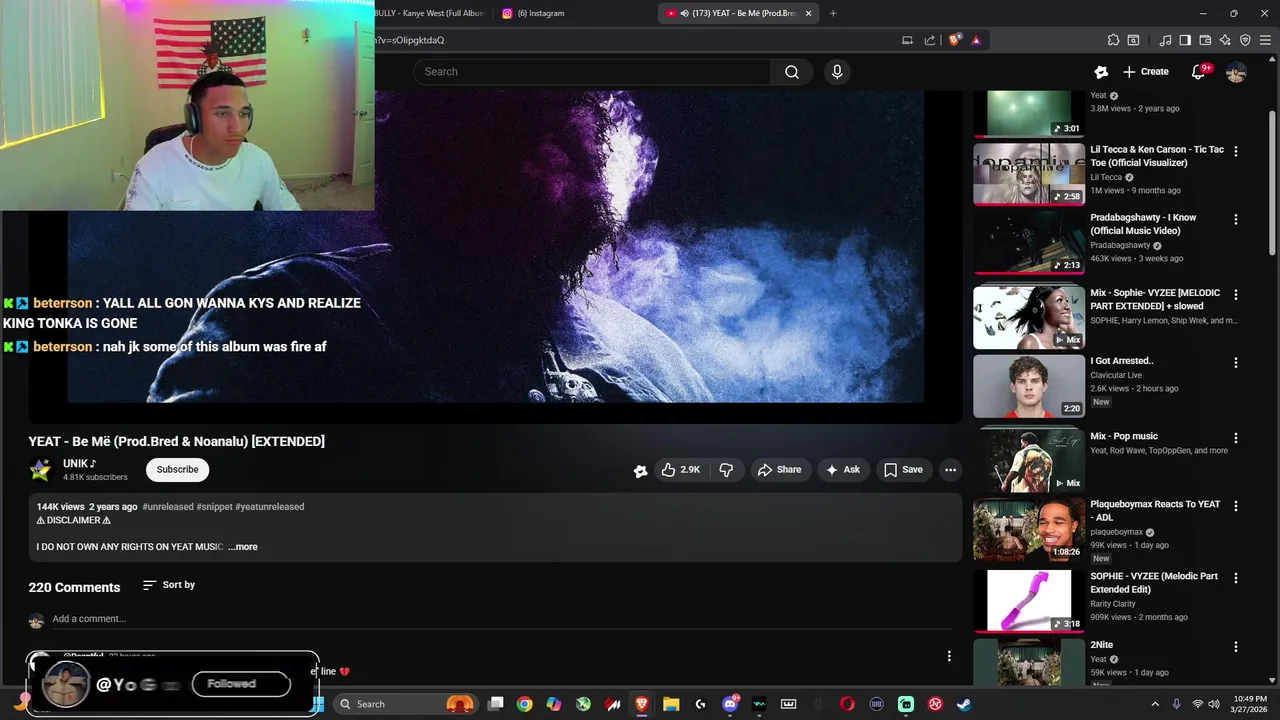Click sparkle icon left of Create
This screenshot has height=720, width=1280.
(x=1101, y=72)
